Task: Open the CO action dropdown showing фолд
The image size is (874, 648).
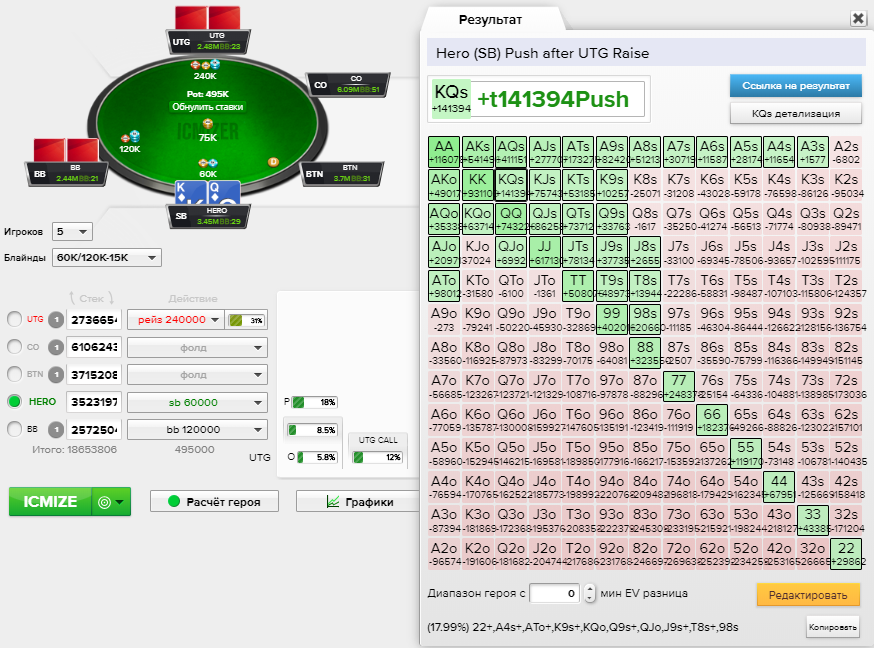Action: pyautogui.click(x=197, y=347)
